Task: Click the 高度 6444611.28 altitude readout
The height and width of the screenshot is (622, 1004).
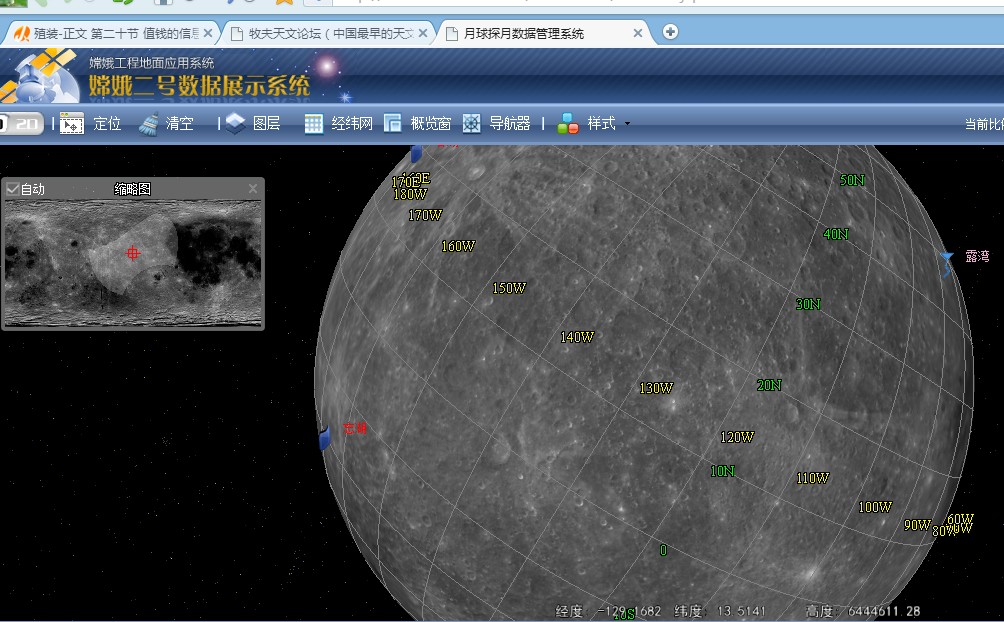Action: click(862, 611)
